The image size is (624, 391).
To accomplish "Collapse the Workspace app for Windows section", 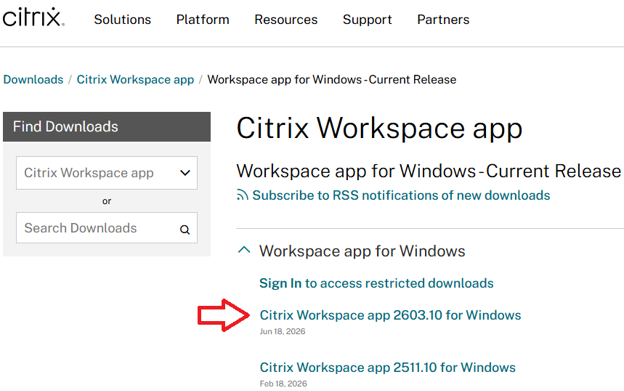I will coord(244,250).
